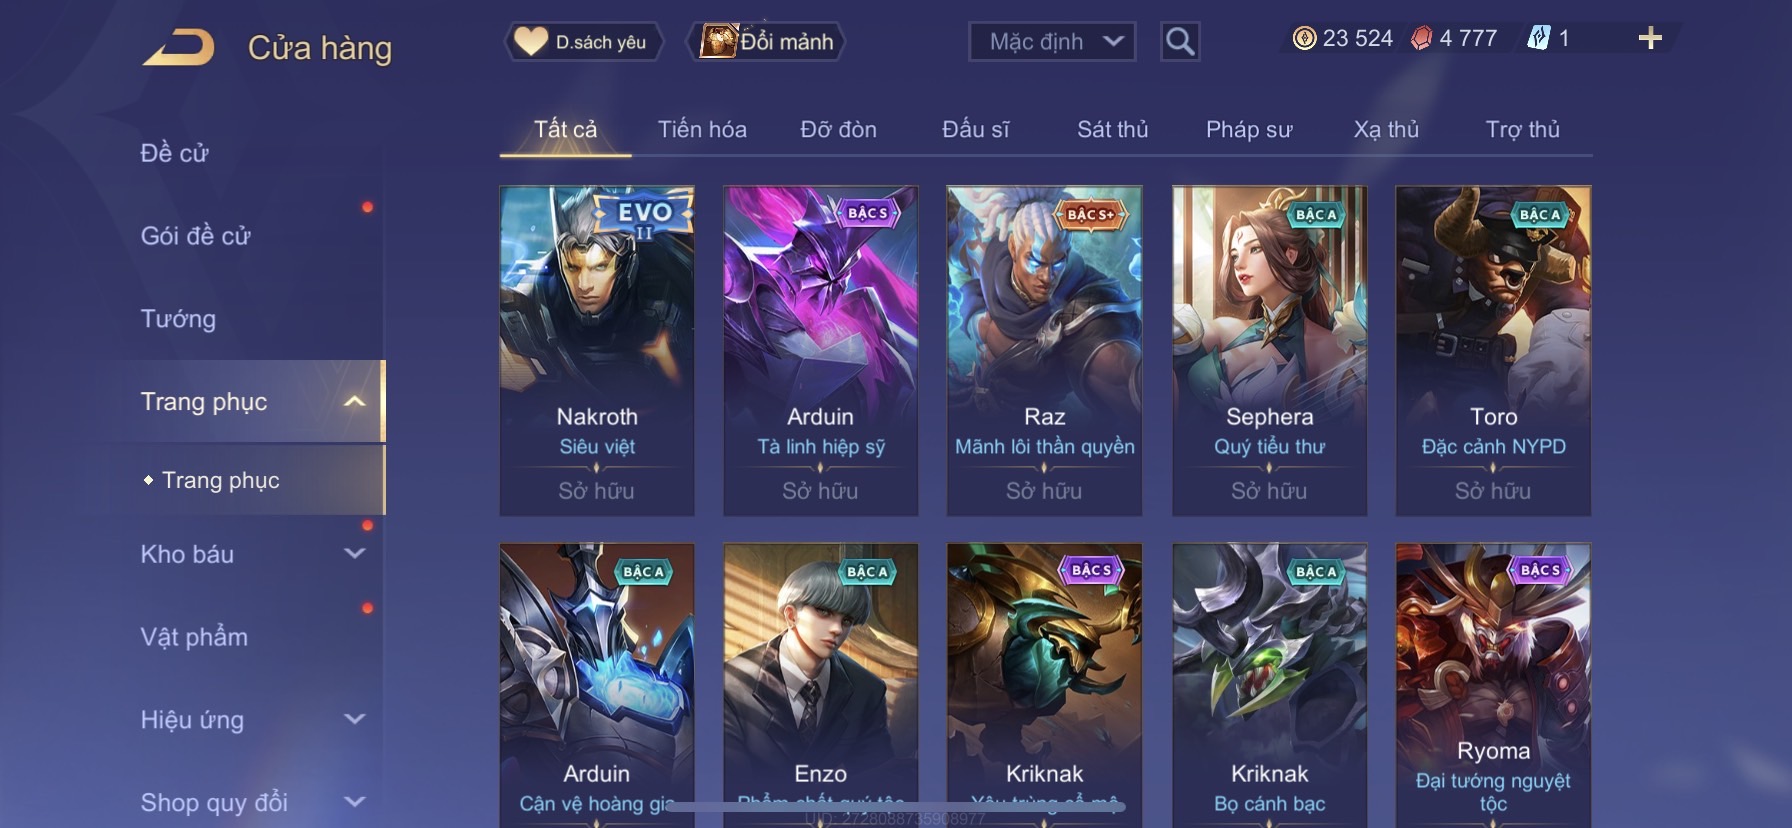Select the Nakroth Siêu việt skin card
Screen dimensions: 1792x828
(x=597, y=351)
